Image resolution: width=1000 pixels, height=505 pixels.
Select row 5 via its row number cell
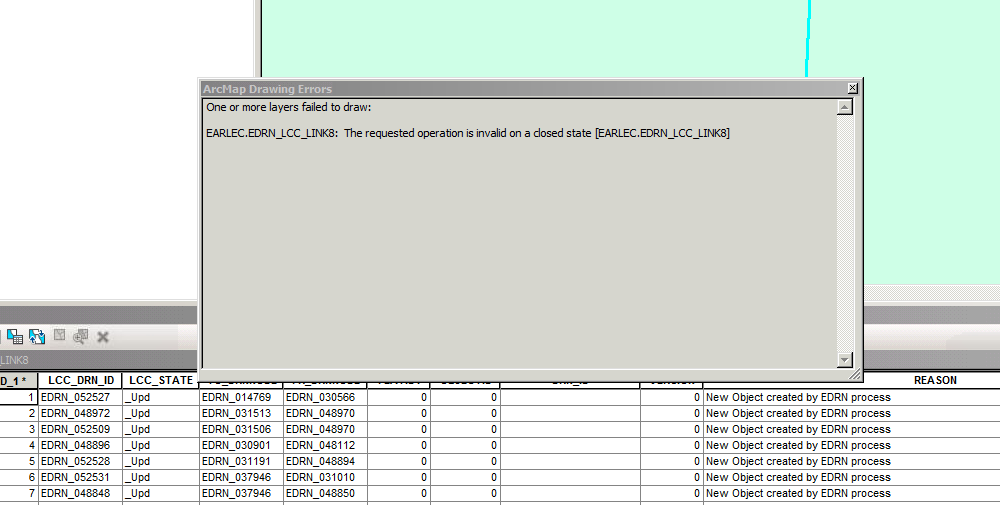tap(19, 461)
